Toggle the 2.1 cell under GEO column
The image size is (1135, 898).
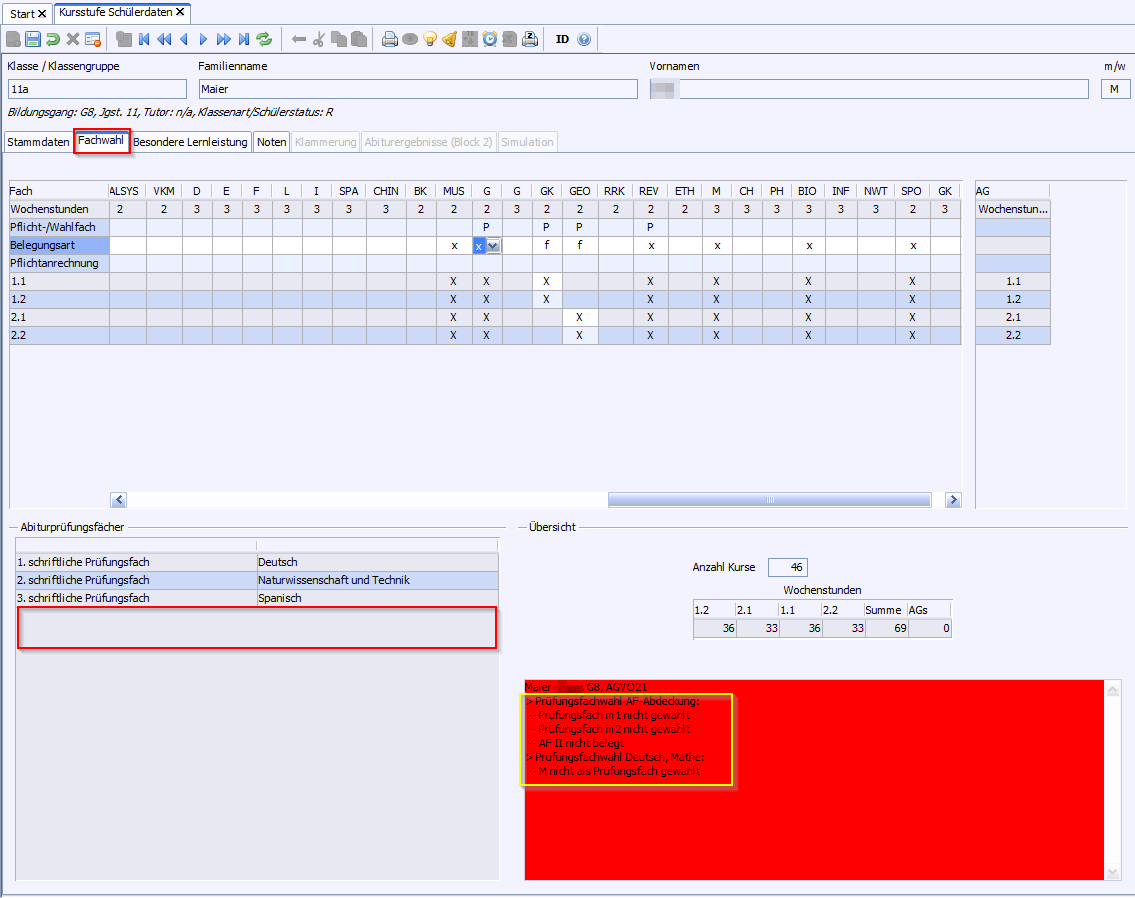pos(579,317)
